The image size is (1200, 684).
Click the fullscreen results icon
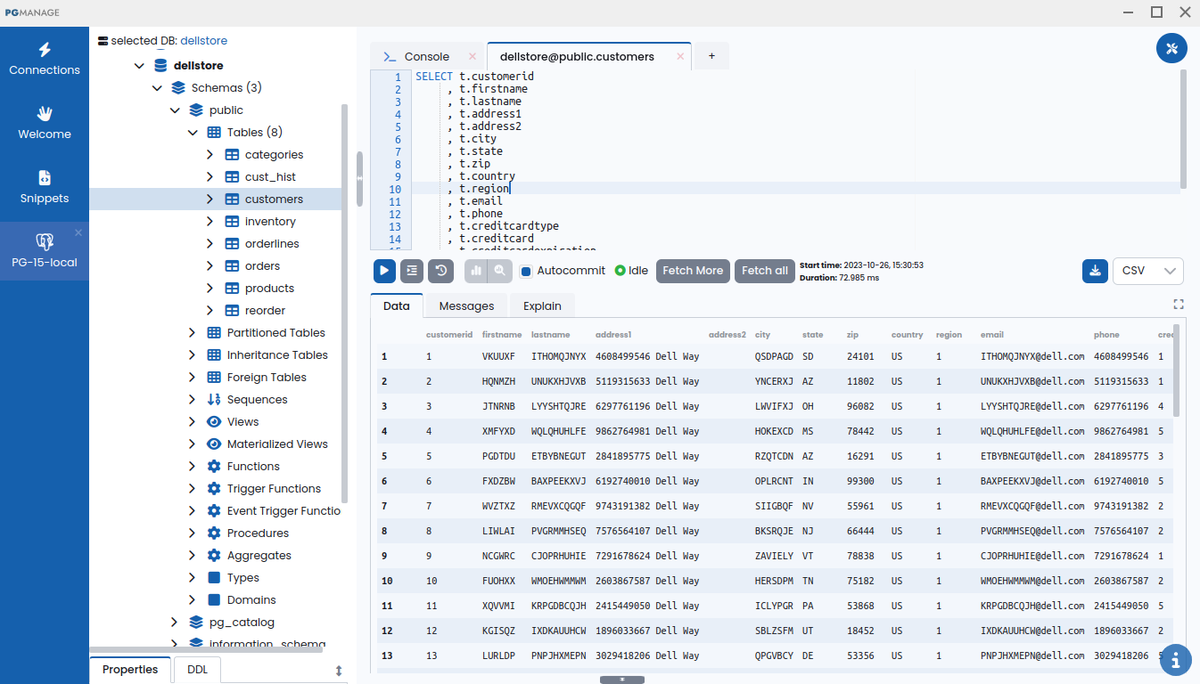pyautogui.click(x=1177, y=304)
